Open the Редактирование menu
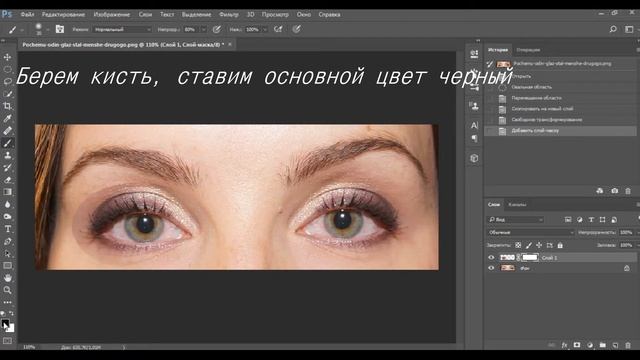 coord(63,14)
